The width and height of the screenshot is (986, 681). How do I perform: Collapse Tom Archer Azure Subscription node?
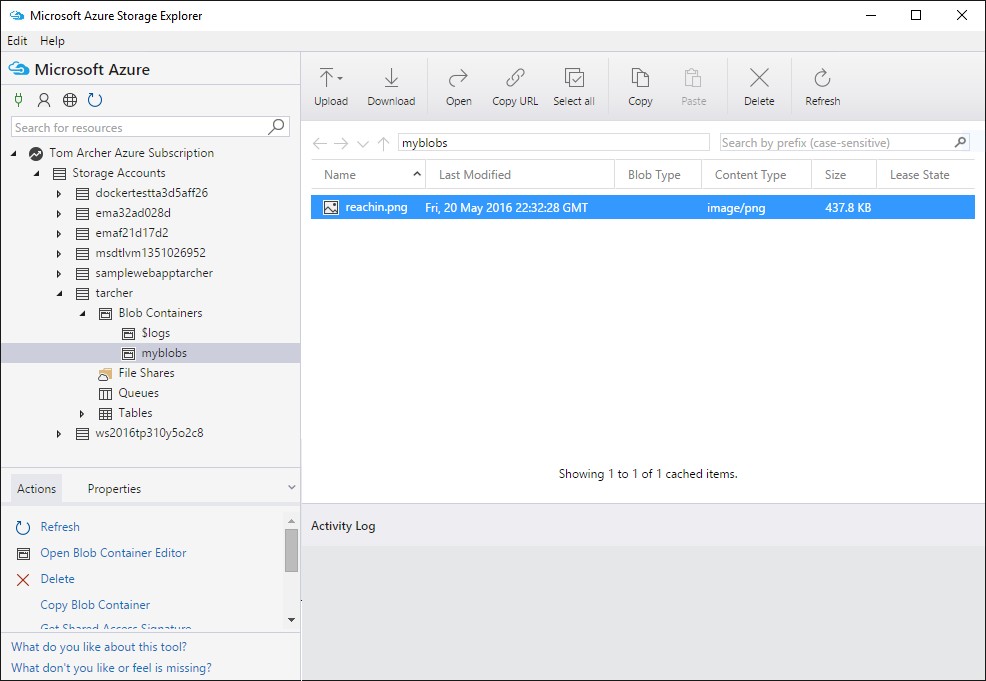(x=14, y=153)
